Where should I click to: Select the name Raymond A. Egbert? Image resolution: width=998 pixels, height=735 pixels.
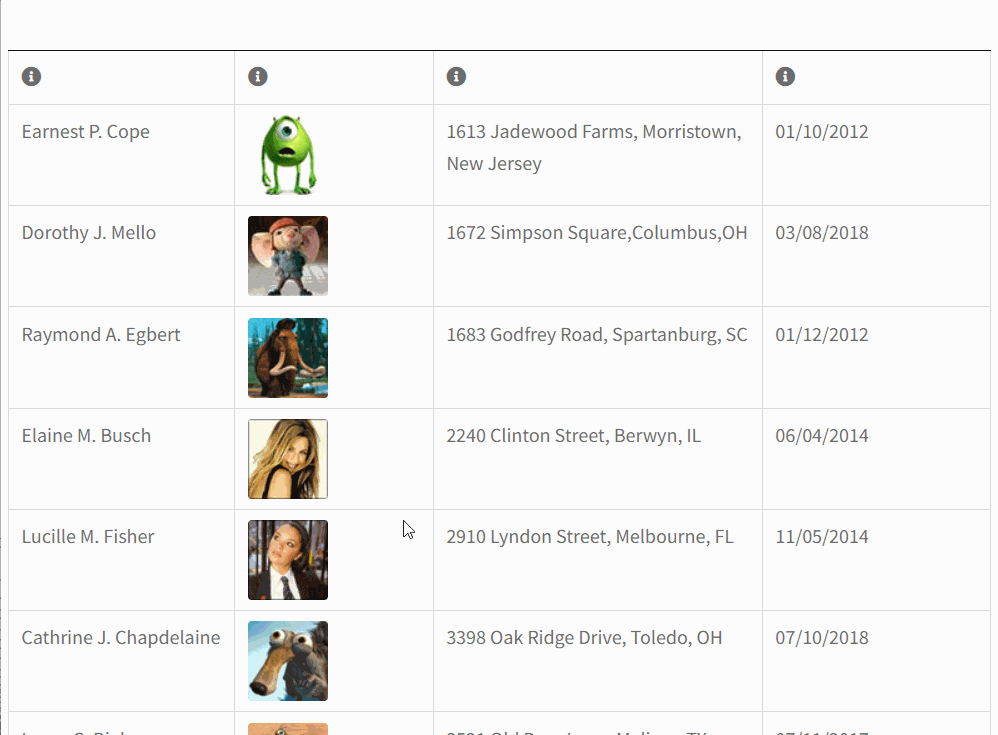coord(101,335)
